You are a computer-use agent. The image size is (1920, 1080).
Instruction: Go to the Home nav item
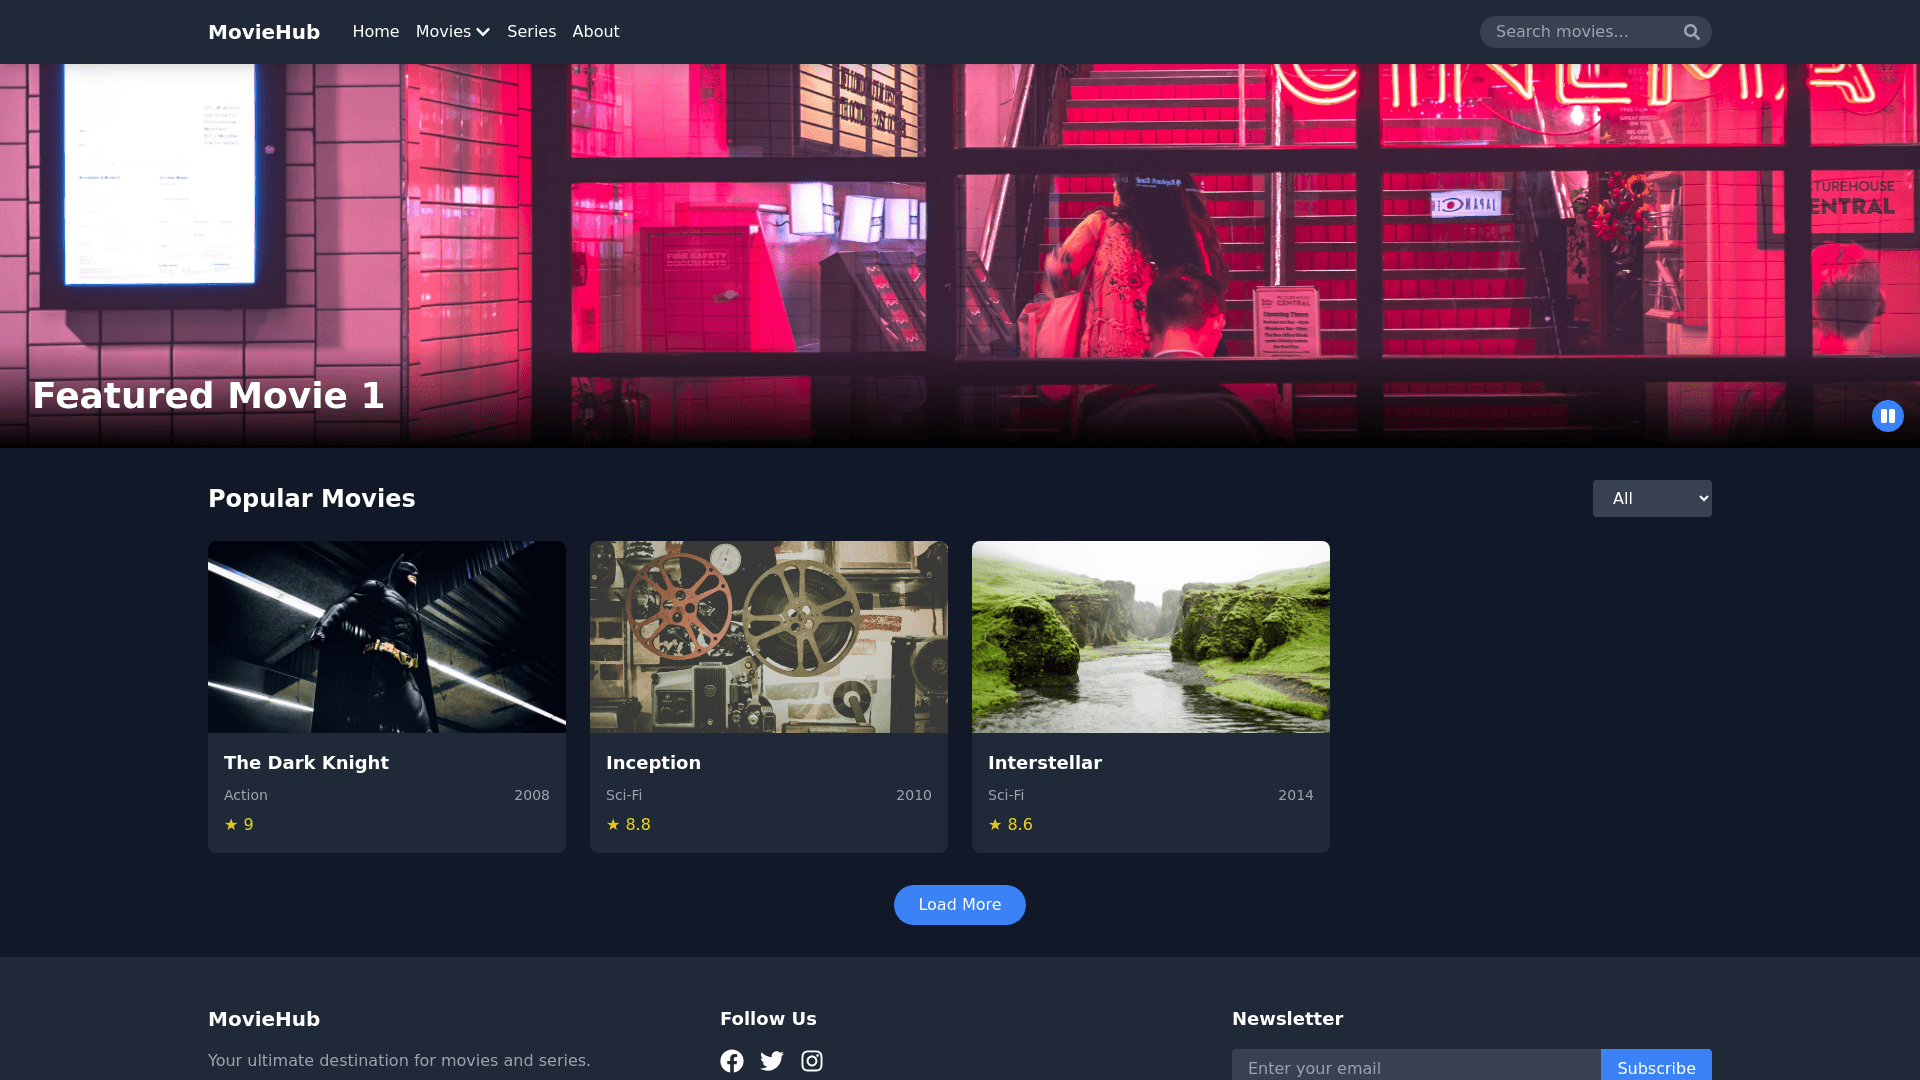375,32
